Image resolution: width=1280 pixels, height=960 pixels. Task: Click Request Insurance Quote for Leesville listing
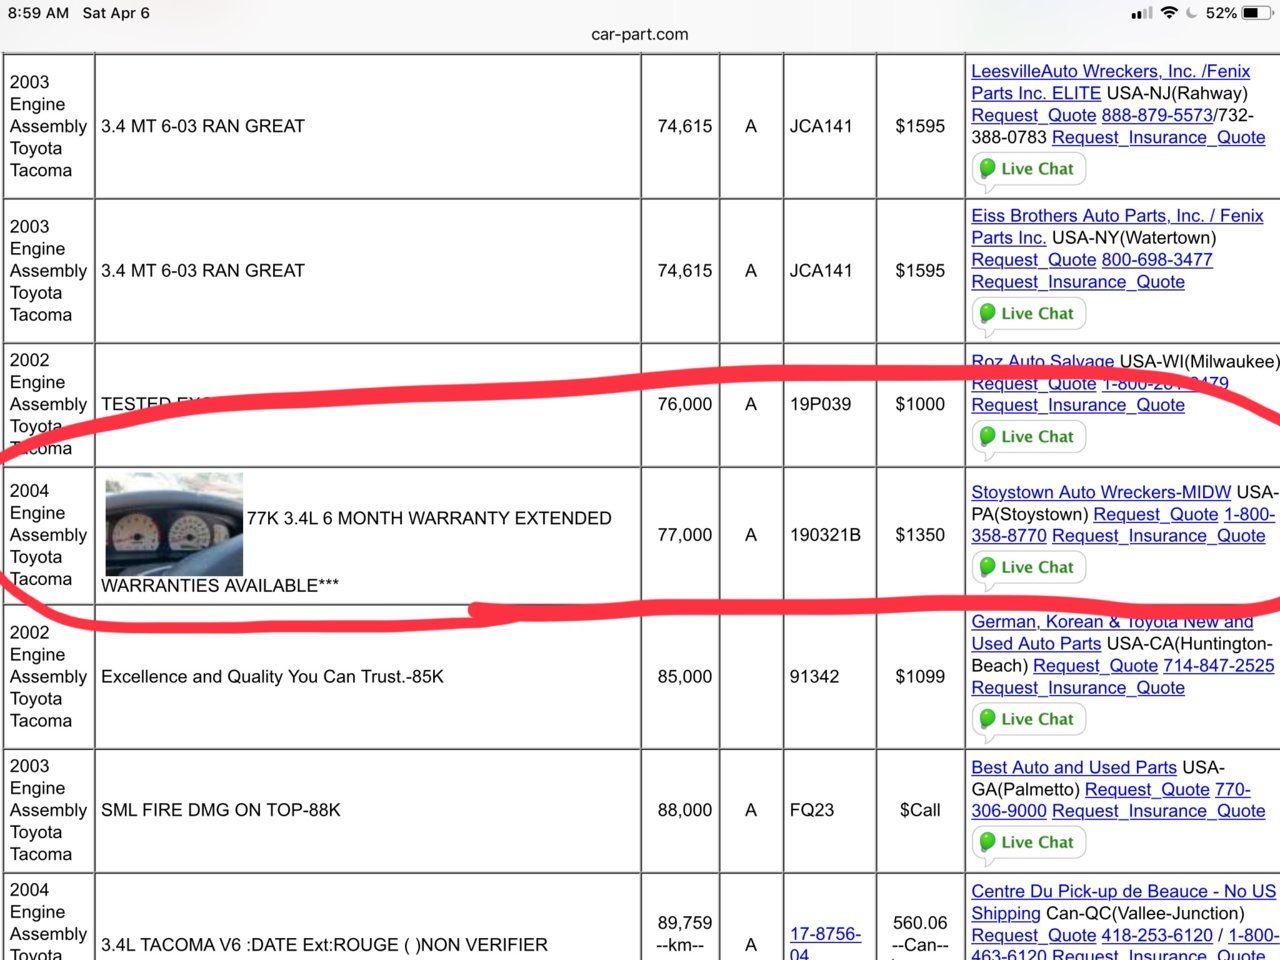pyautogui.click(x=1159, y=137)
